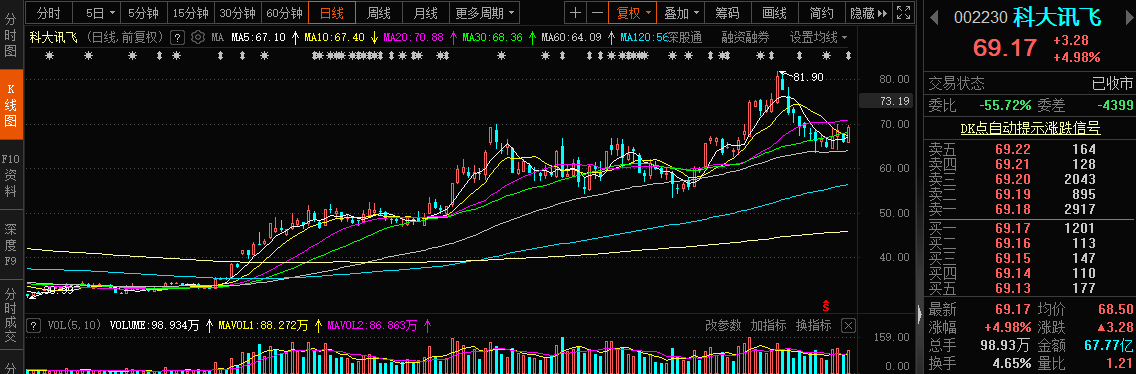Image resolution: width=1136 pixels, height=374 pixels.
Task: Switch to 30分钟 period
Action: [x=238, y=12]
